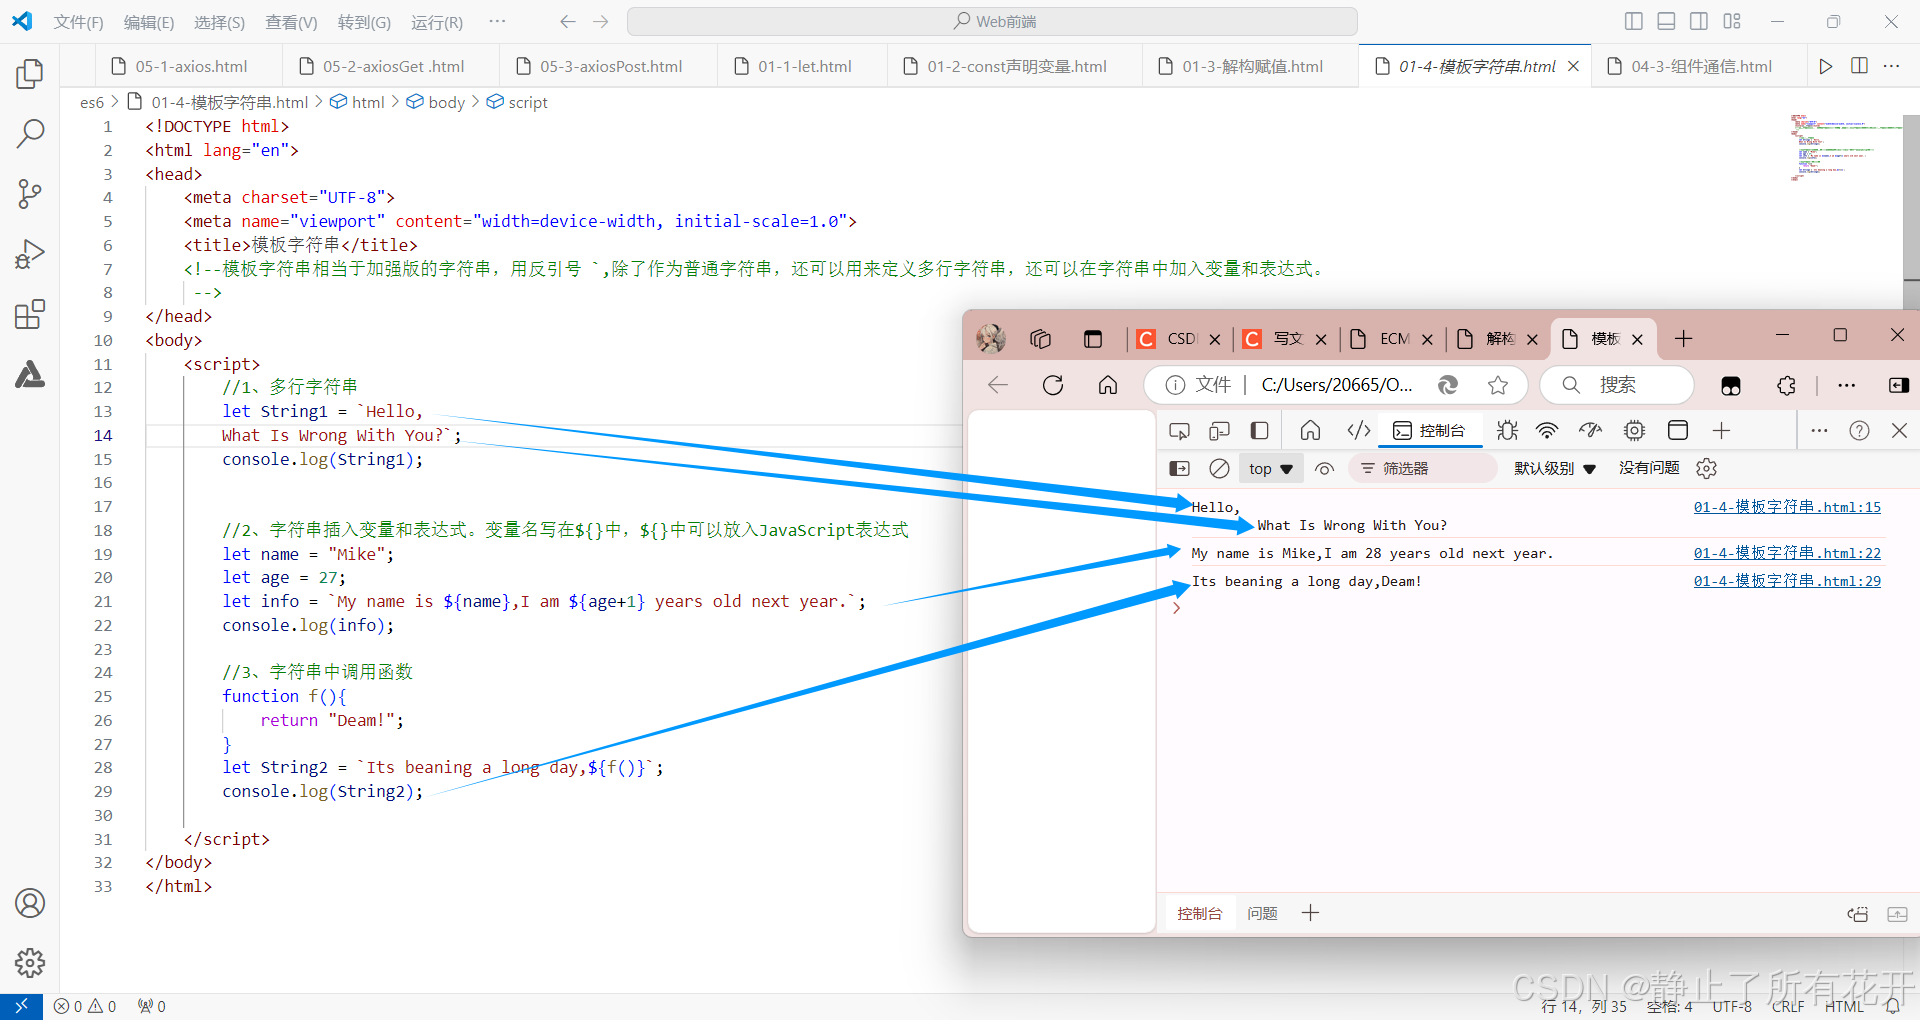Toggle device emulation in DevTools

click(1219, 430)
